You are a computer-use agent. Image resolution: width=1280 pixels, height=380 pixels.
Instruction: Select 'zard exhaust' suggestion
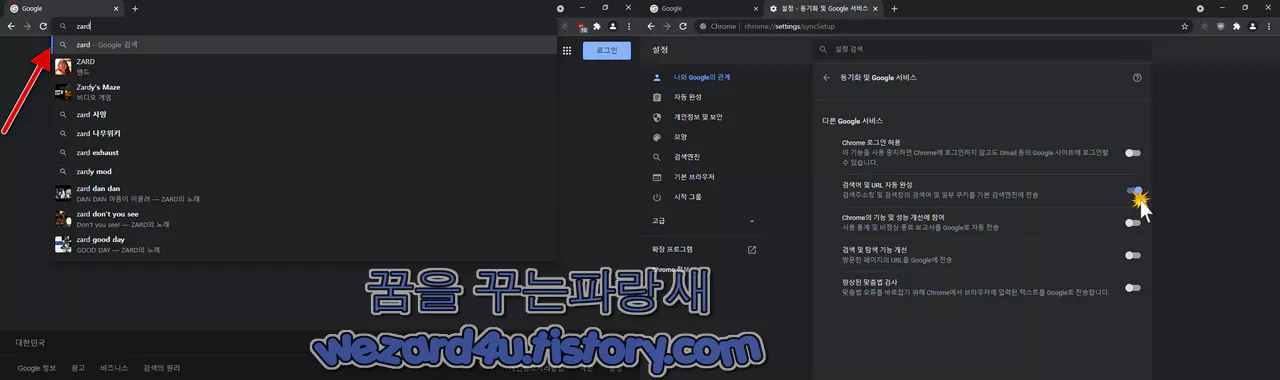pos(303,152)
